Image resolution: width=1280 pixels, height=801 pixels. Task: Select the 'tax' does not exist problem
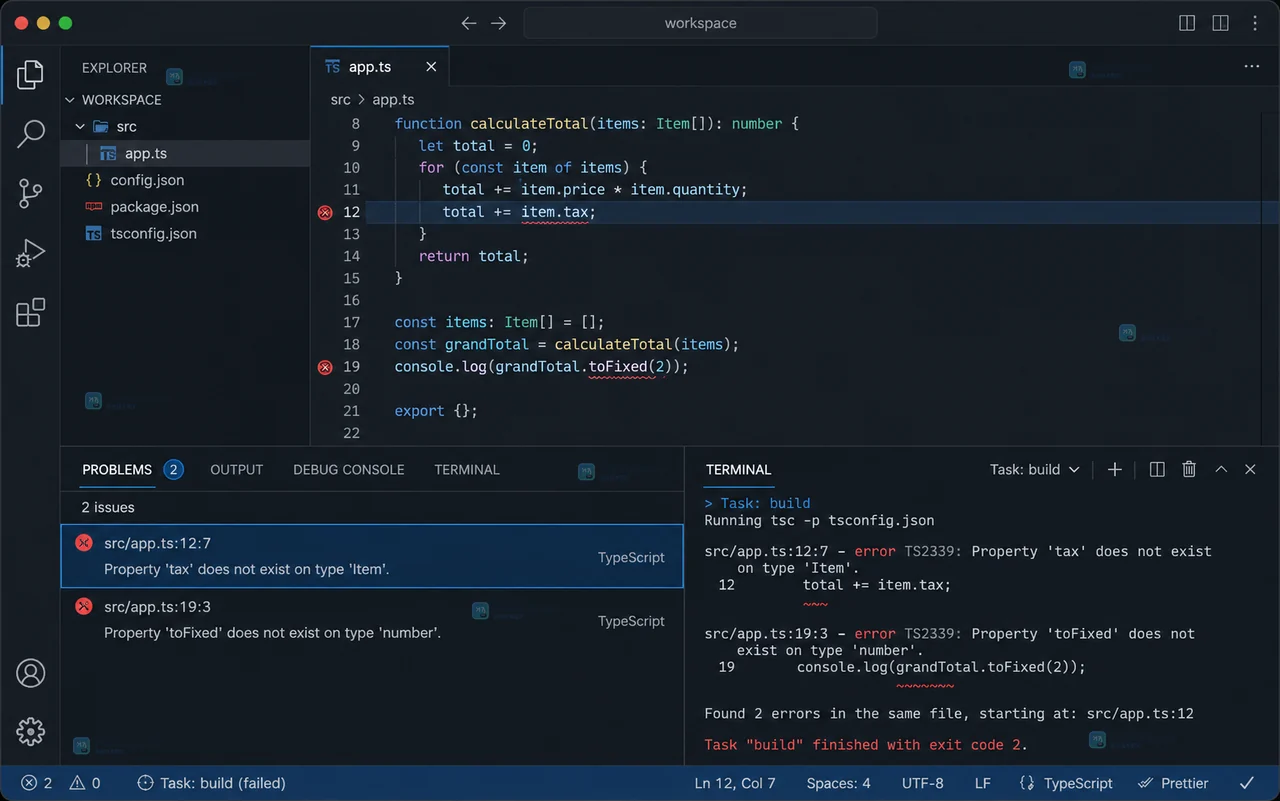[372, 557]
